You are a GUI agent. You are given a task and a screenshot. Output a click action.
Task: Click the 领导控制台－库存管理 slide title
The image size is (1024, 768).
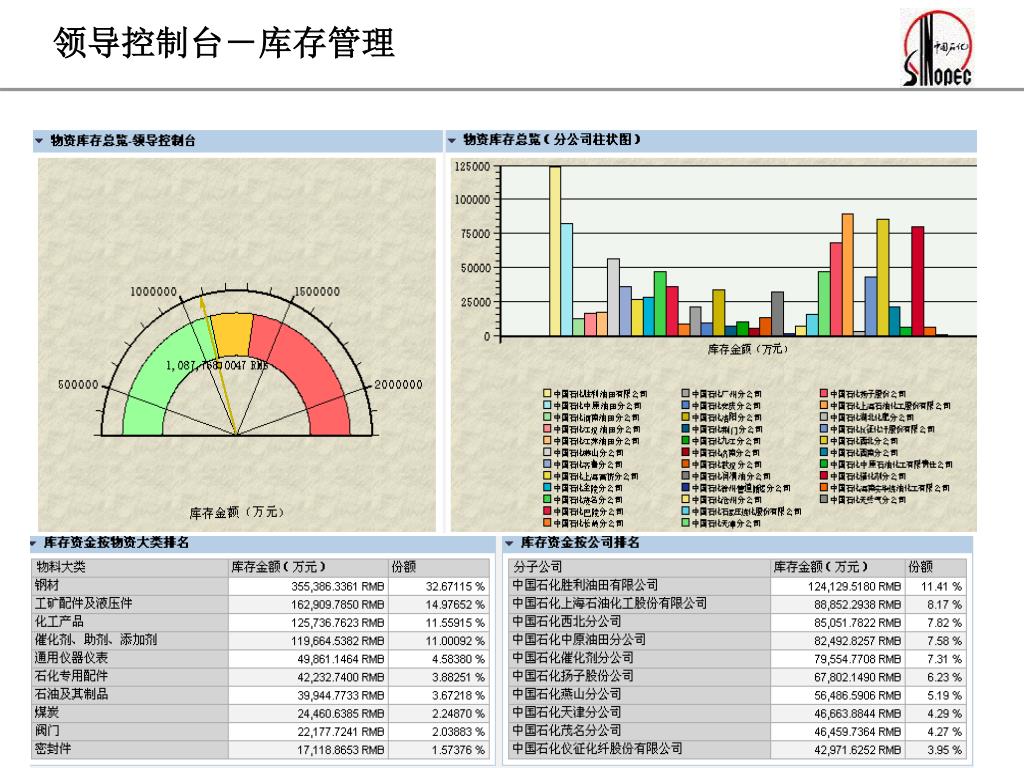(224, 43)
